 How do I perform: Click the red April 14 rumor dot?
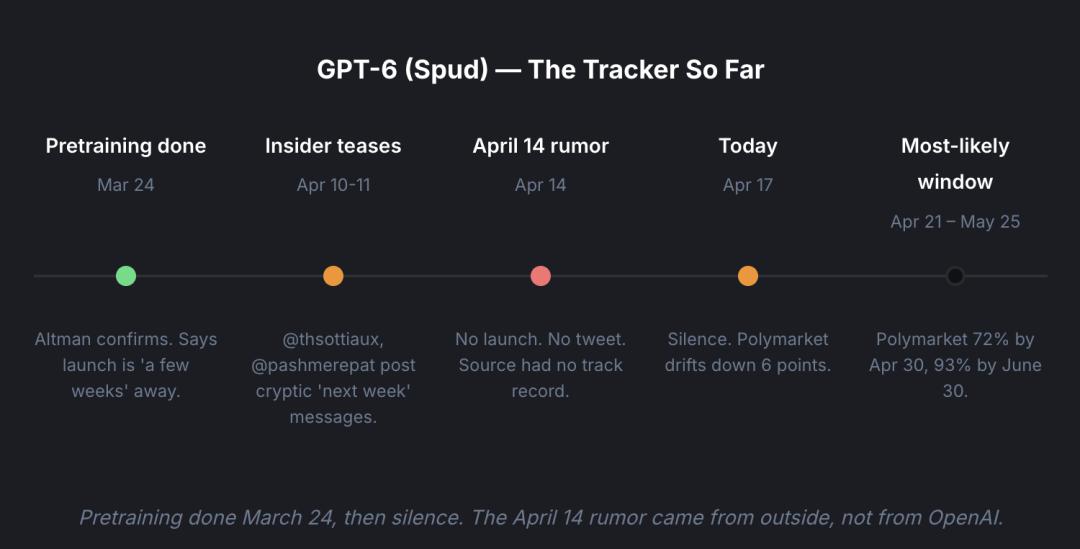click(541, 276)
